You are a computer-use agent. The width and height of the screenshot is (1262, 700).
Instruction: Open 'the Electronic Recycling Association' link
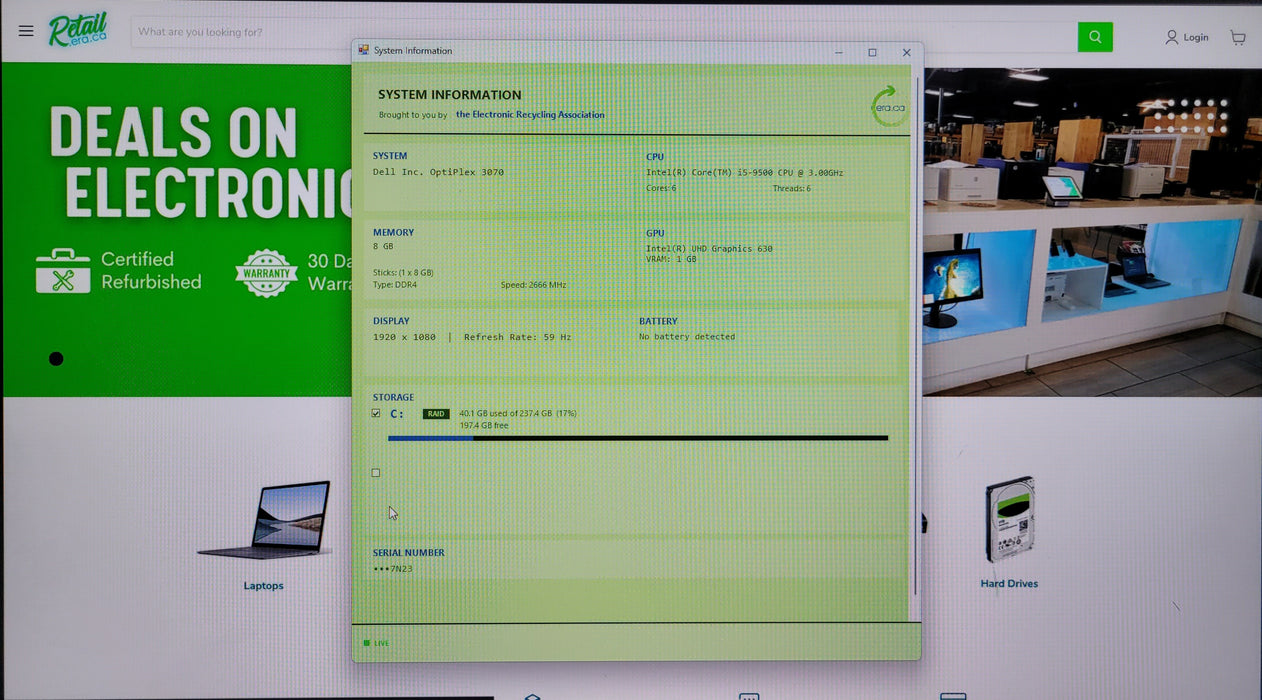click(530, 115)
